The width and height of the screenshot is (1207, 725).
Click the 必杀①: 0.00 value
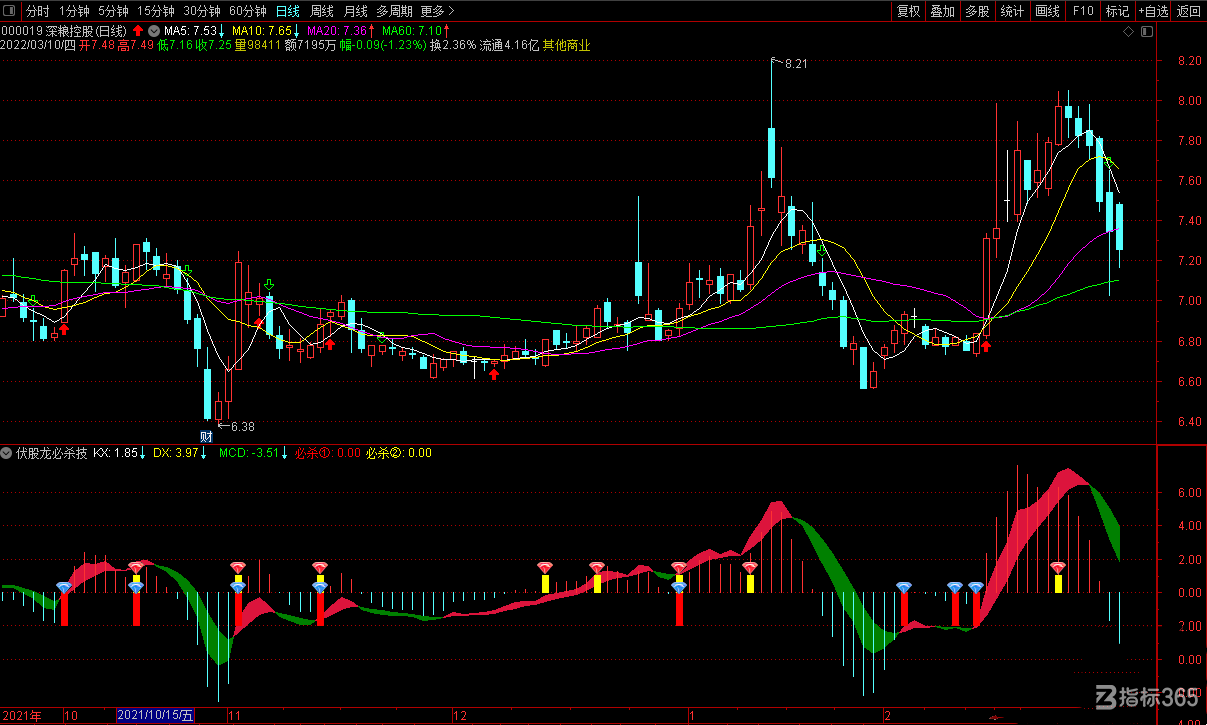(328, 453)
